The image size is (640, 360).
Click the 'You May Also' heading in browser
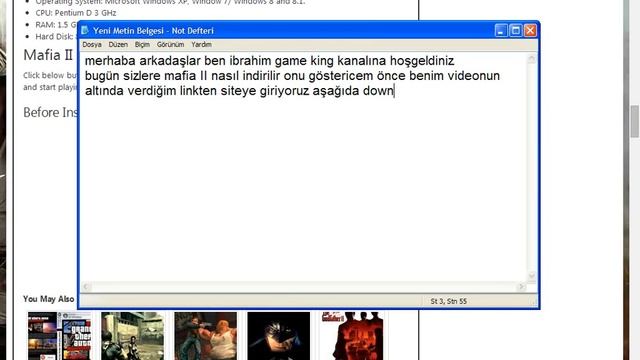(49, 299)
